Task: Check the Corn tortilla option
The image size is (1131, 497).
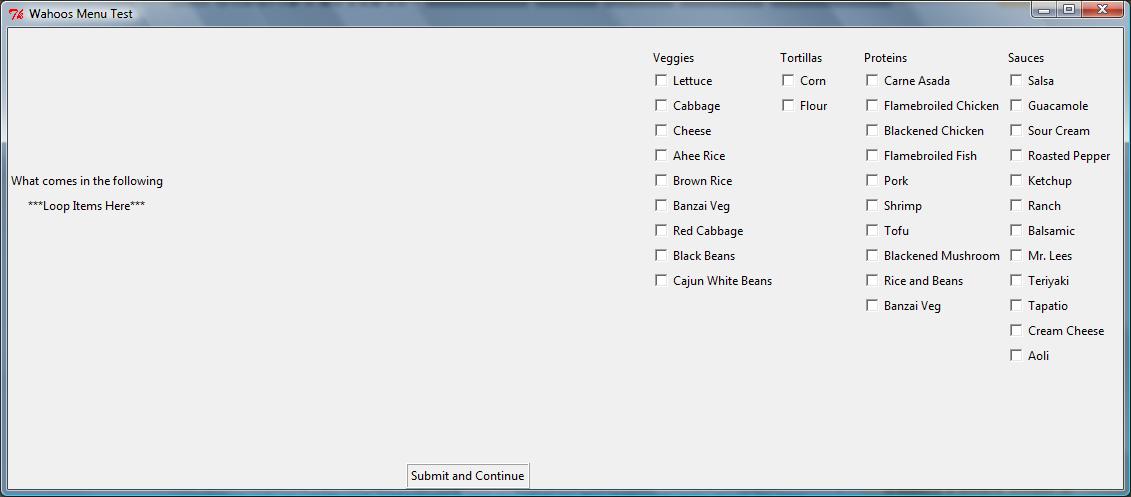Action: [x=788, y=80]
